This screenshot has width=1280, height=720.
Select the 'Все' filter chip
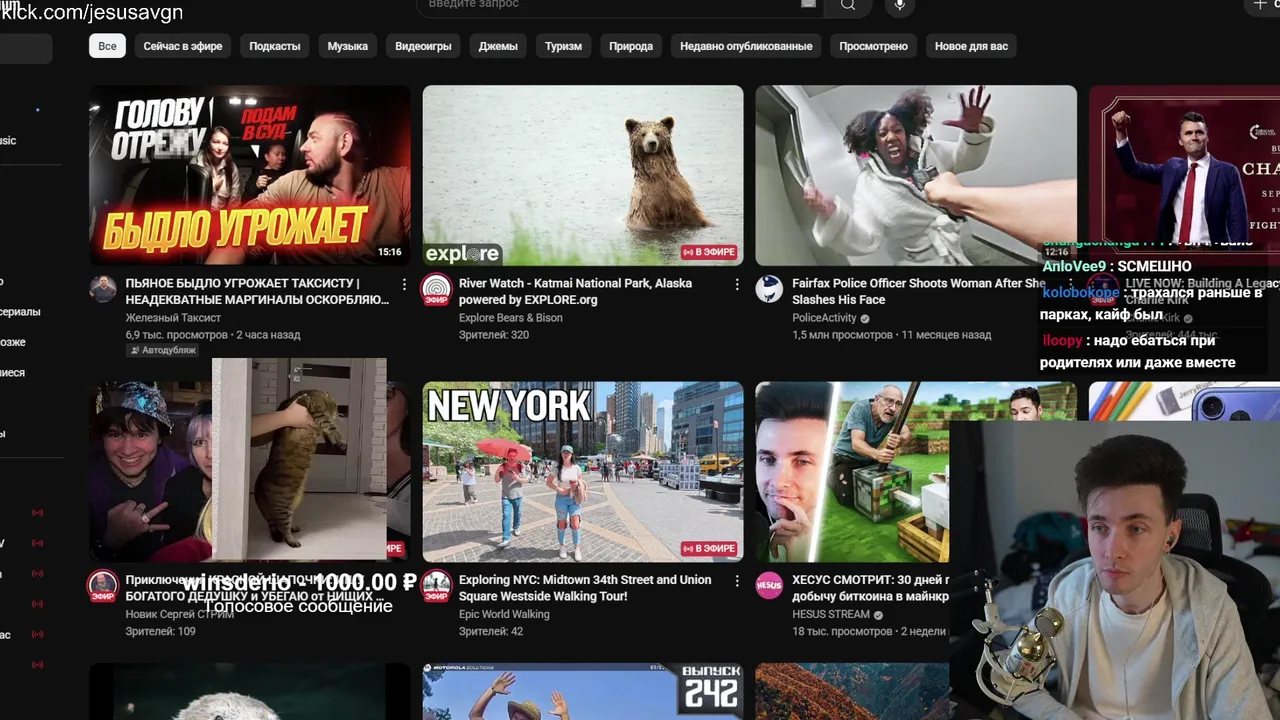[x=107, y=46]
